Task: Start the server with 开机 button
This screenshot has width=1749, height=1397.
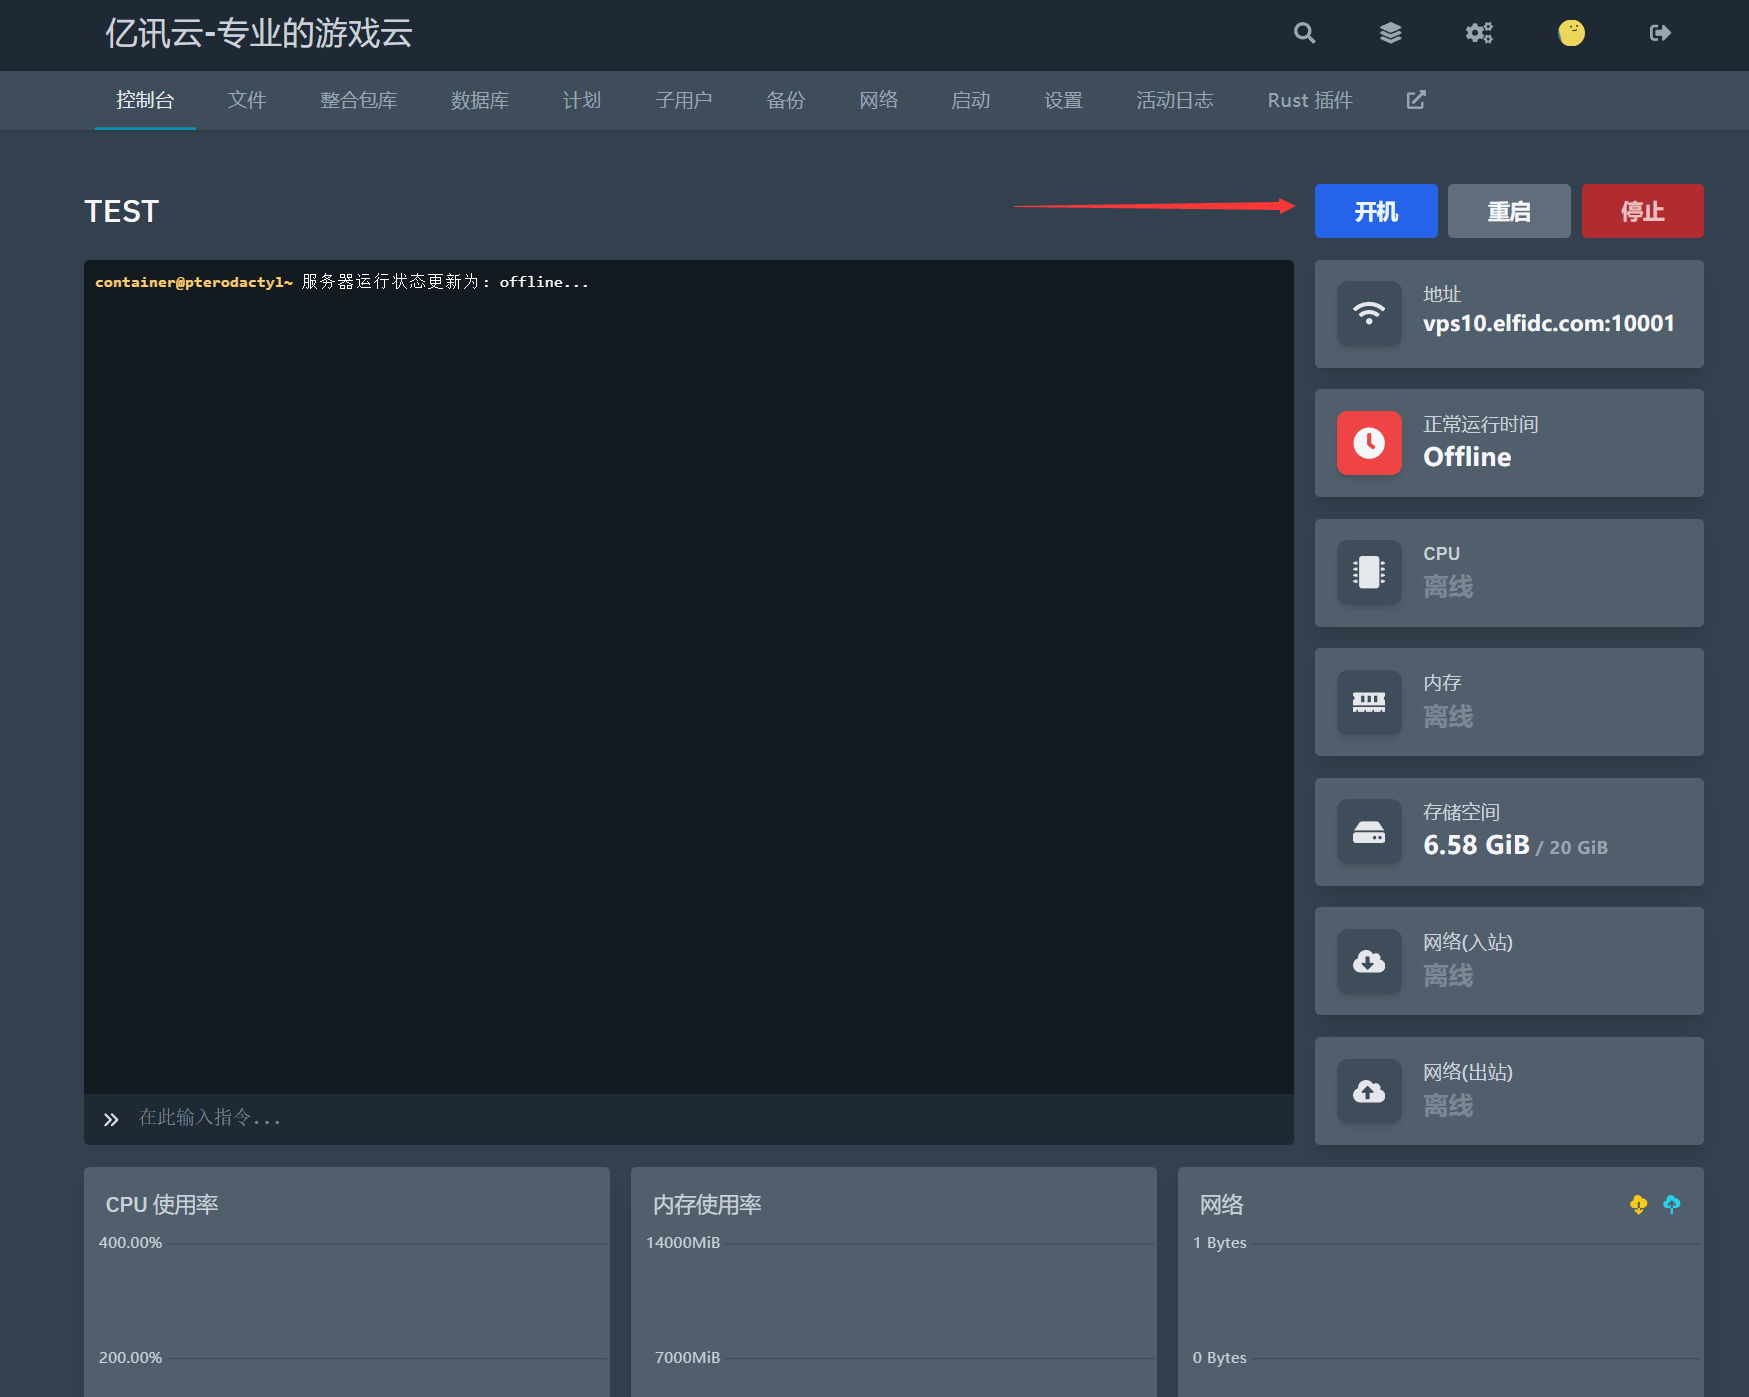Action: (1376, 211)
